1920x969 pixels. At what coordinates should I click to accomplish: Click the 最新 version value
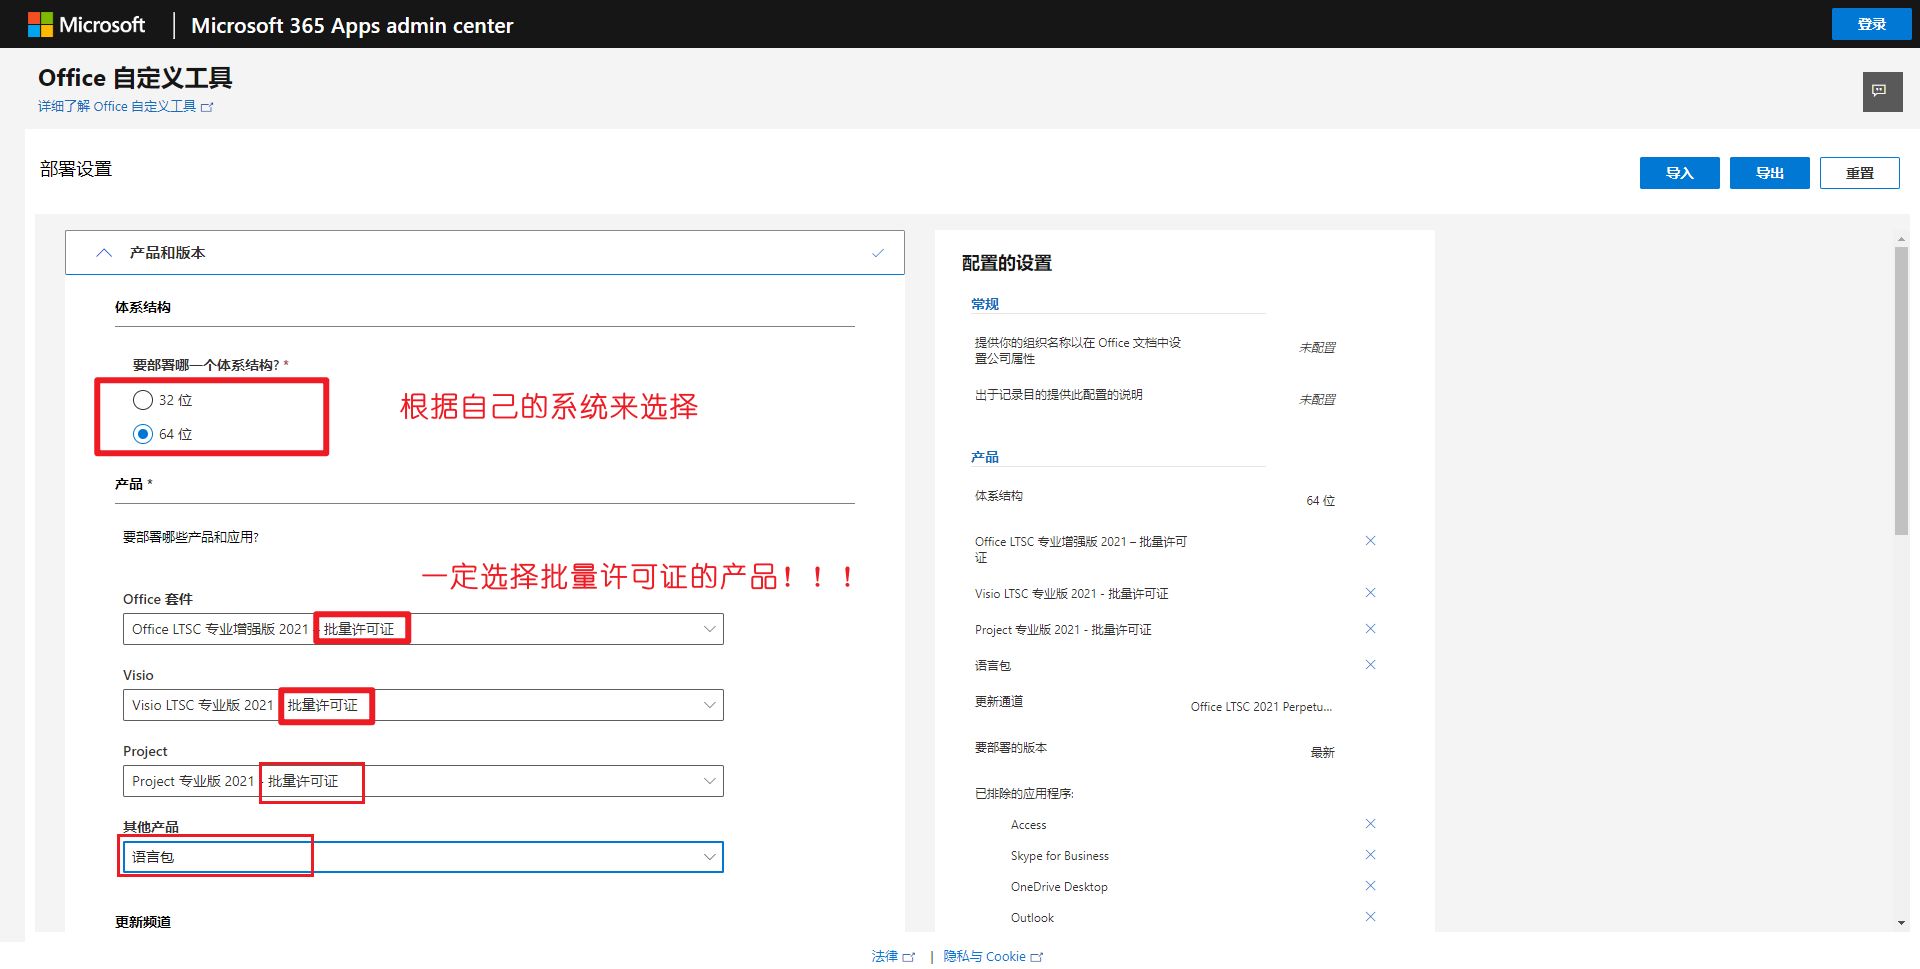click(1323, 753)
